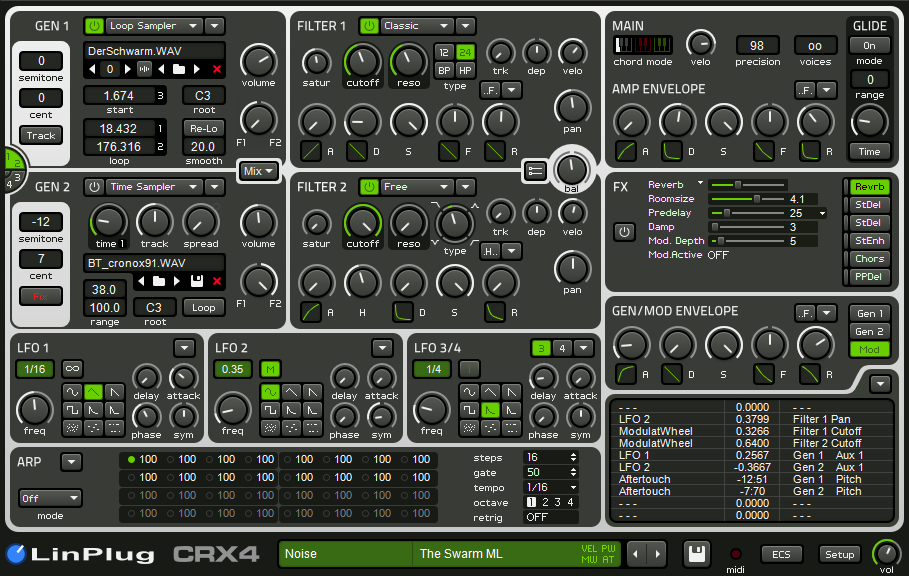Click the chord mode keyboard icon
The width and height of the screenshot is (909, 576).
coord(643,45)
